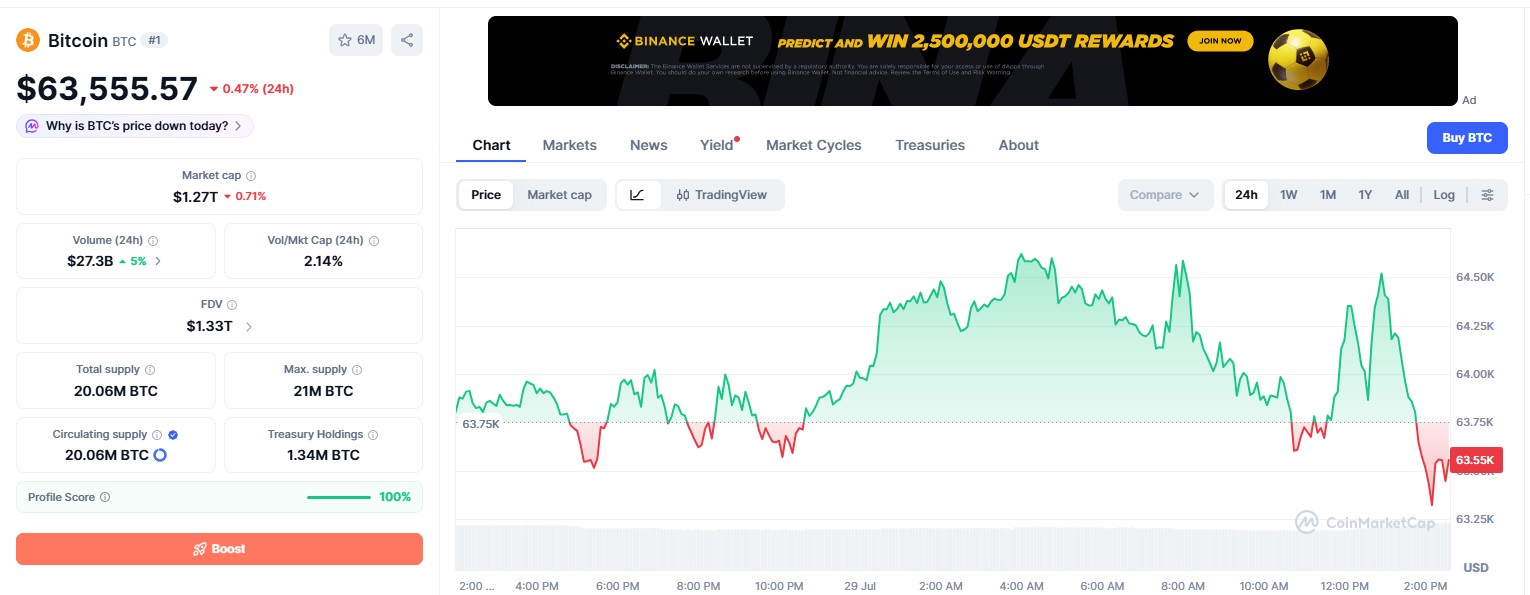Open Total supply info icon

pyautogui.click(x=150, y=370)
